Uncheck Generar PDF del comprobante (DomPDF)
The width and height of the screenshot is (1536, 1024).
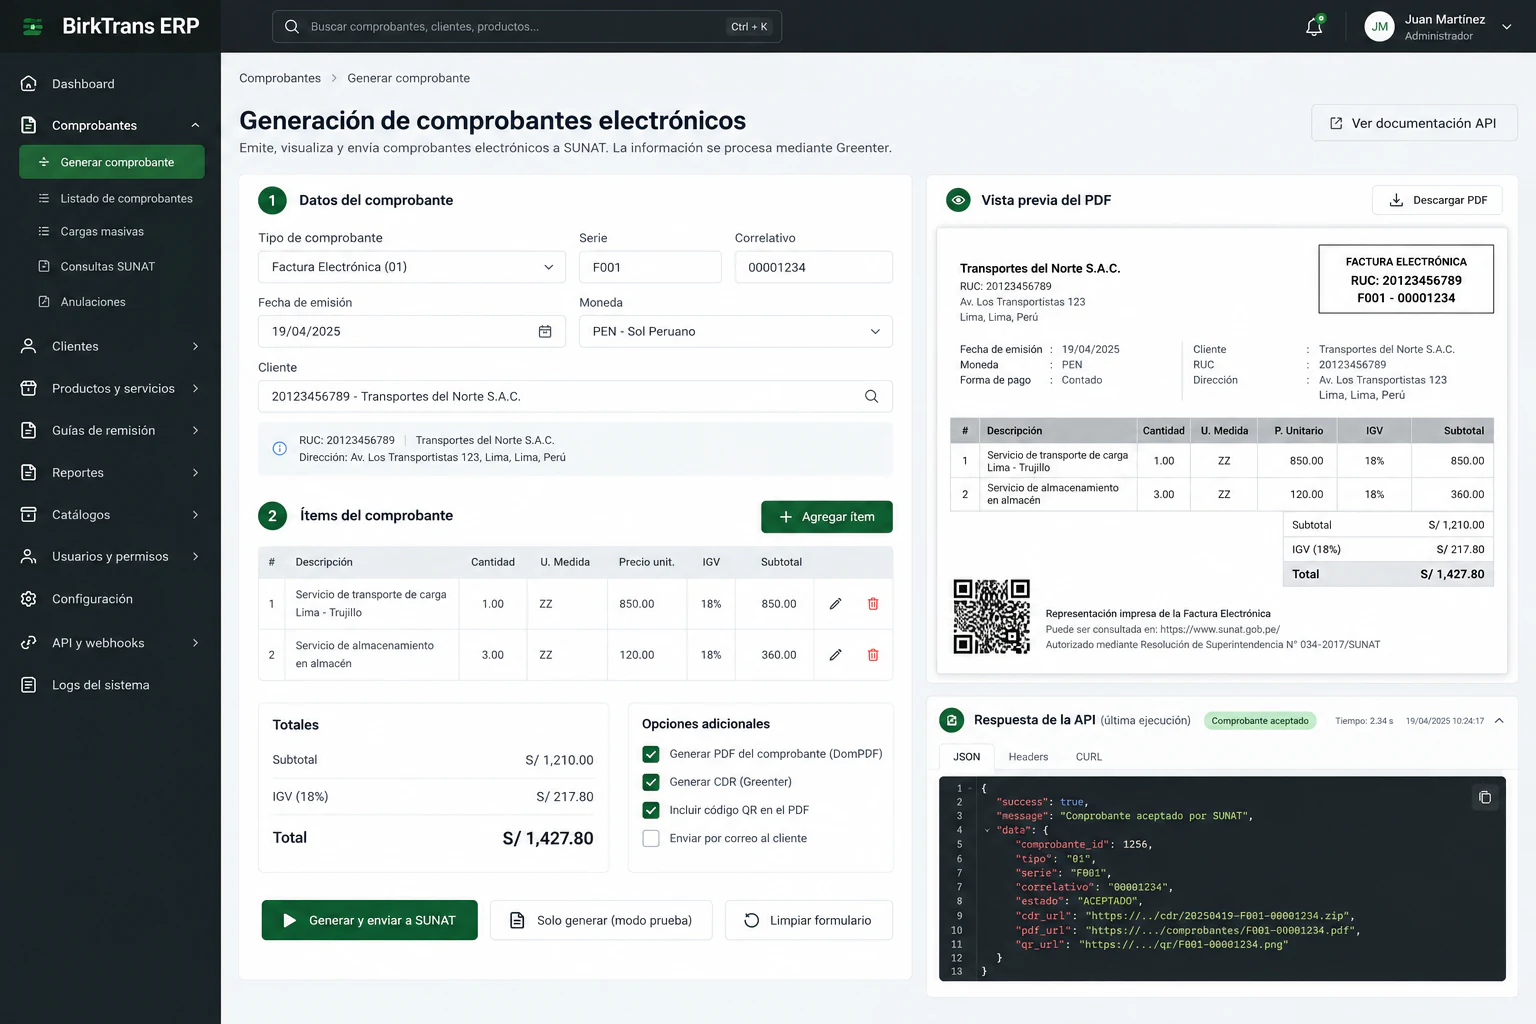[651, 754]
